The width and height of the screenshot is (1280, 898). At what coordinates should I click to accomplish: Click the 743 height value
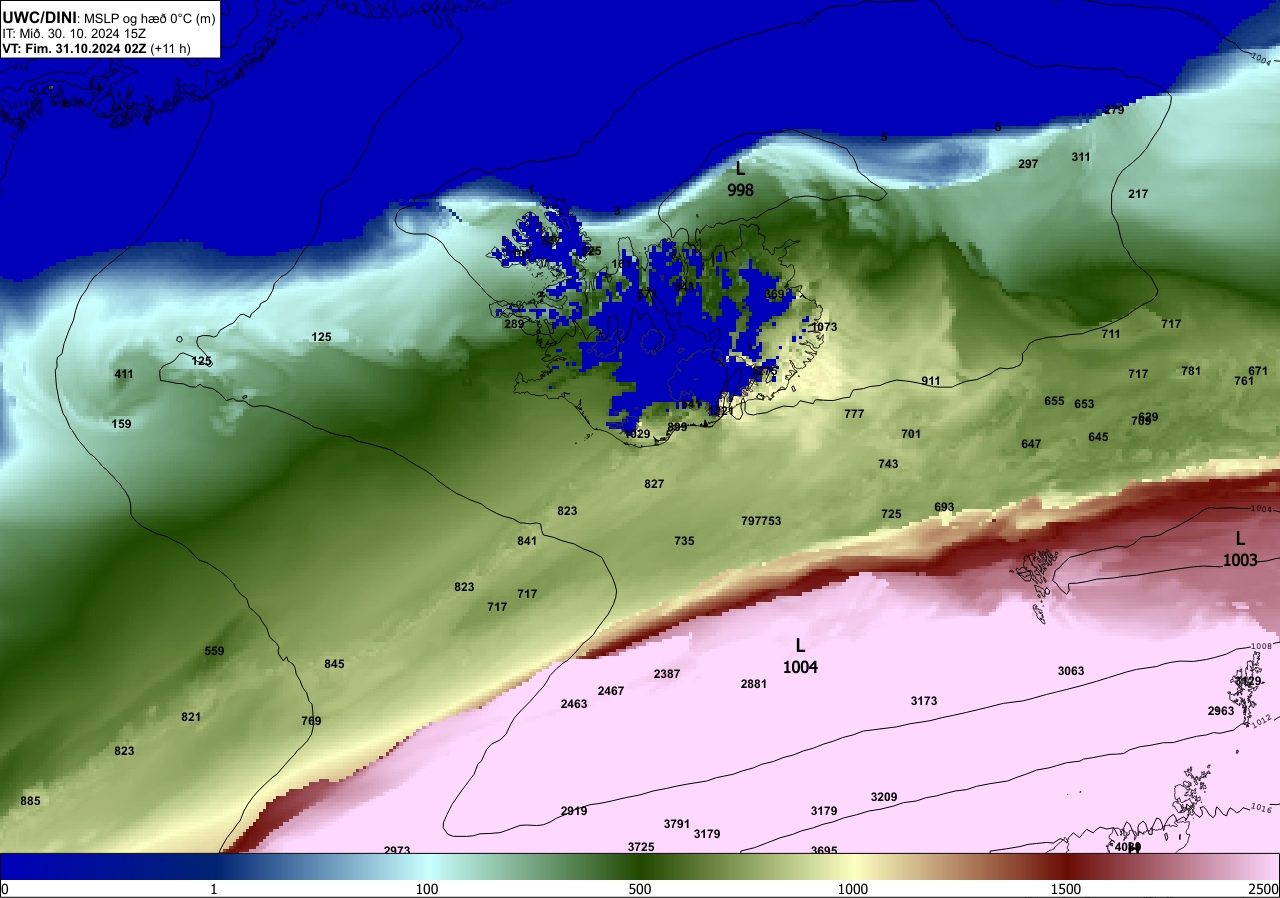click(x=888, y=464)
